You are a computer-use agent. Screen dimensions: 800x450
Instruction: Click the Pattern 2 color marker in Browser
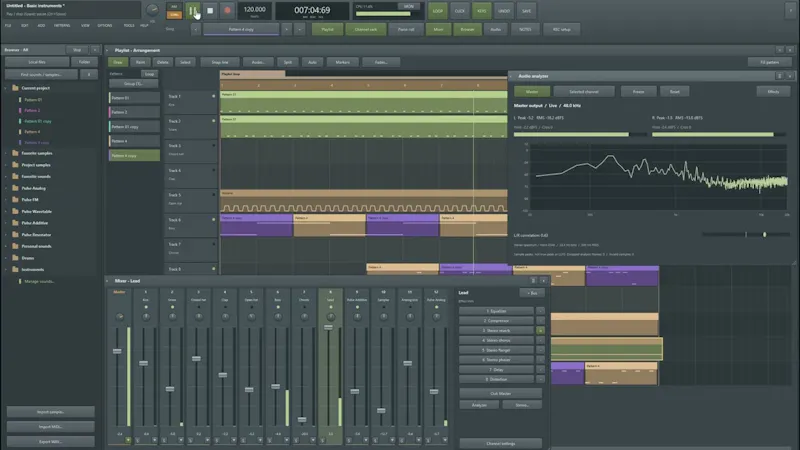click(x=20, y=110)
